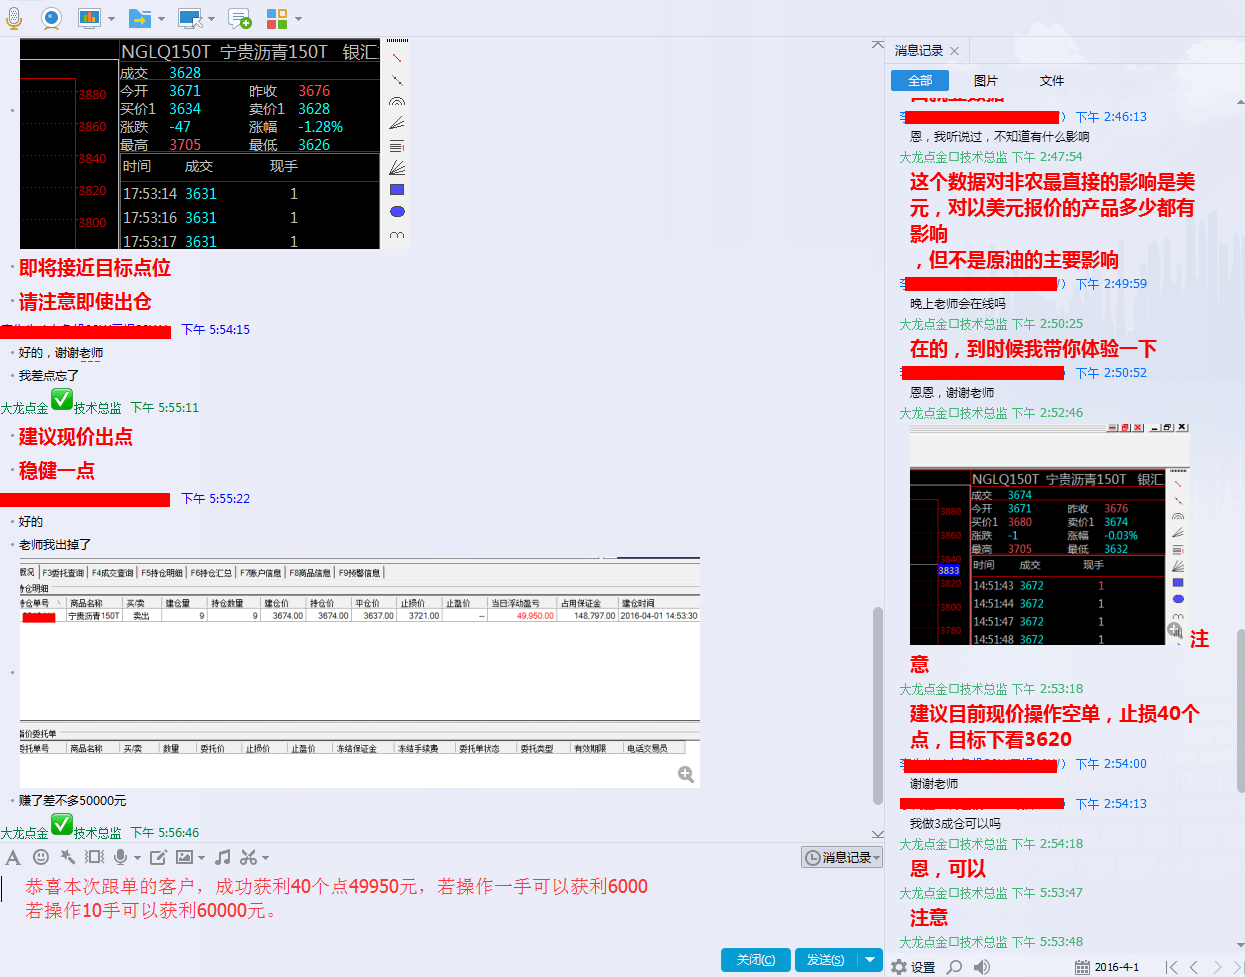Click the speaker icon in history panel

coord(982,967)
